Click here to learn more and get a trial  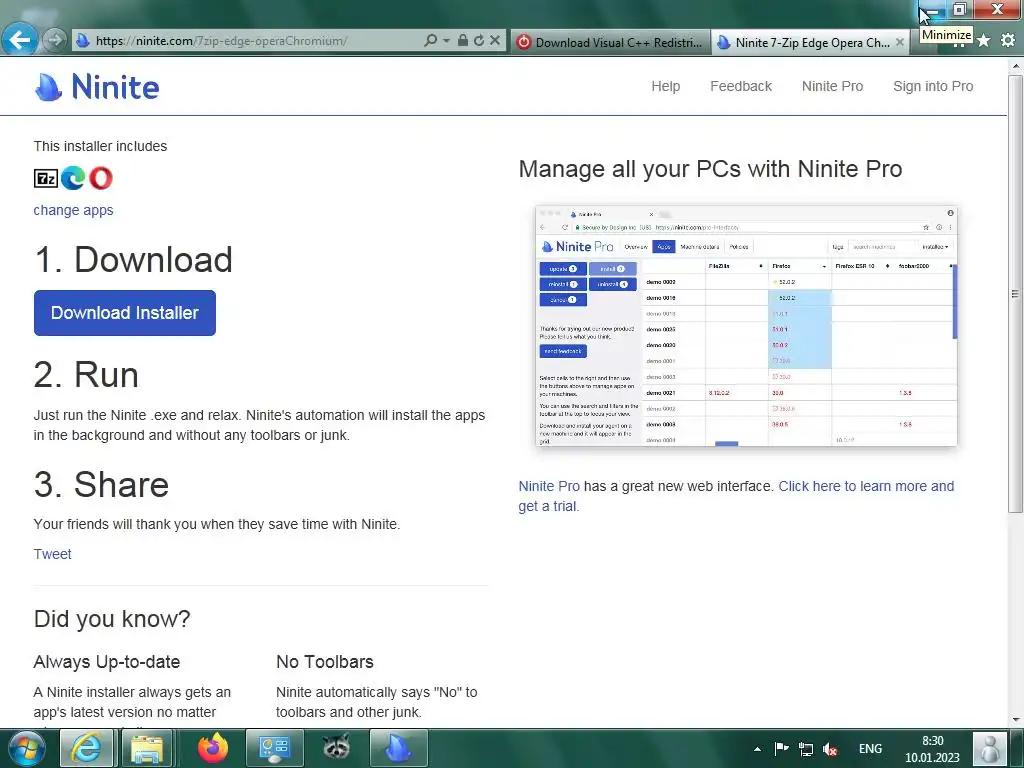(736, 496)
